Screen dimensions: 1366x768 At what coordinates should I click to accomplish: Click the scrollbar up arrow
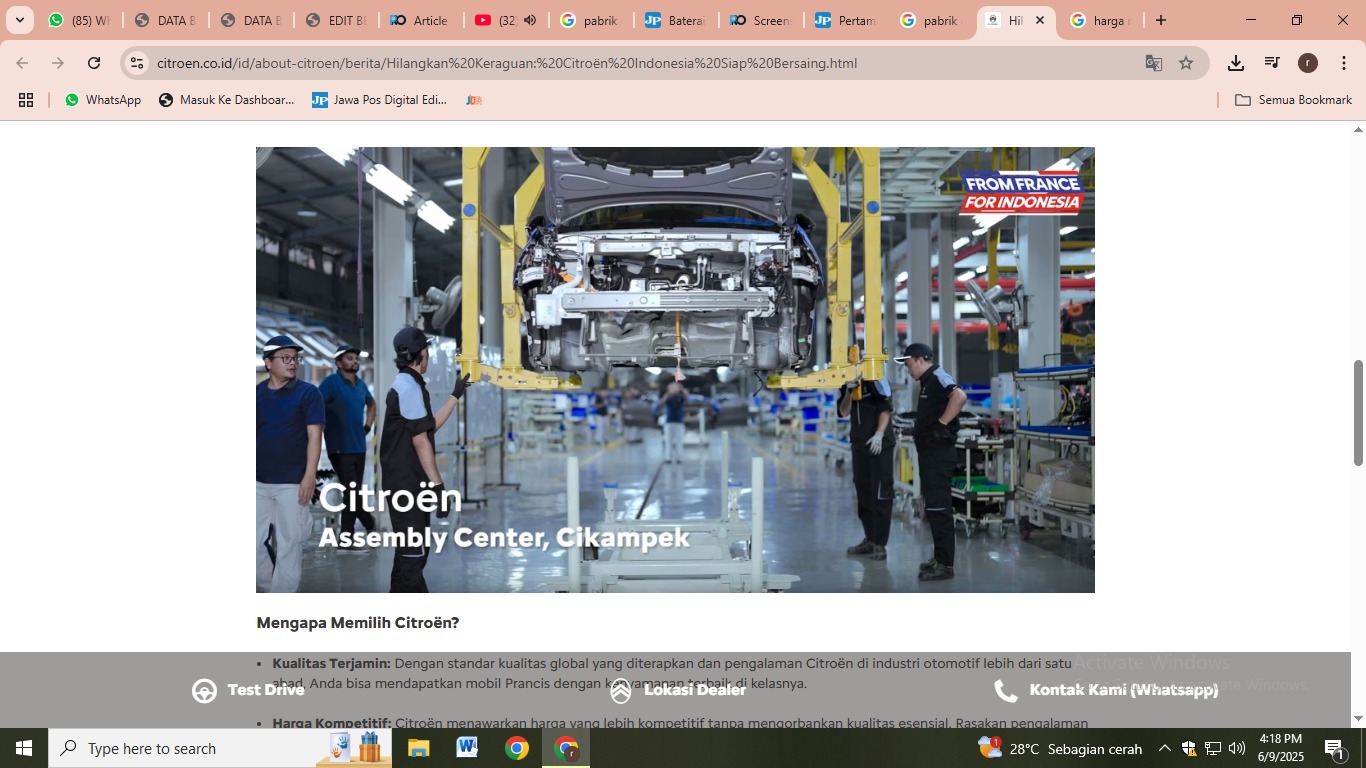1358,129
